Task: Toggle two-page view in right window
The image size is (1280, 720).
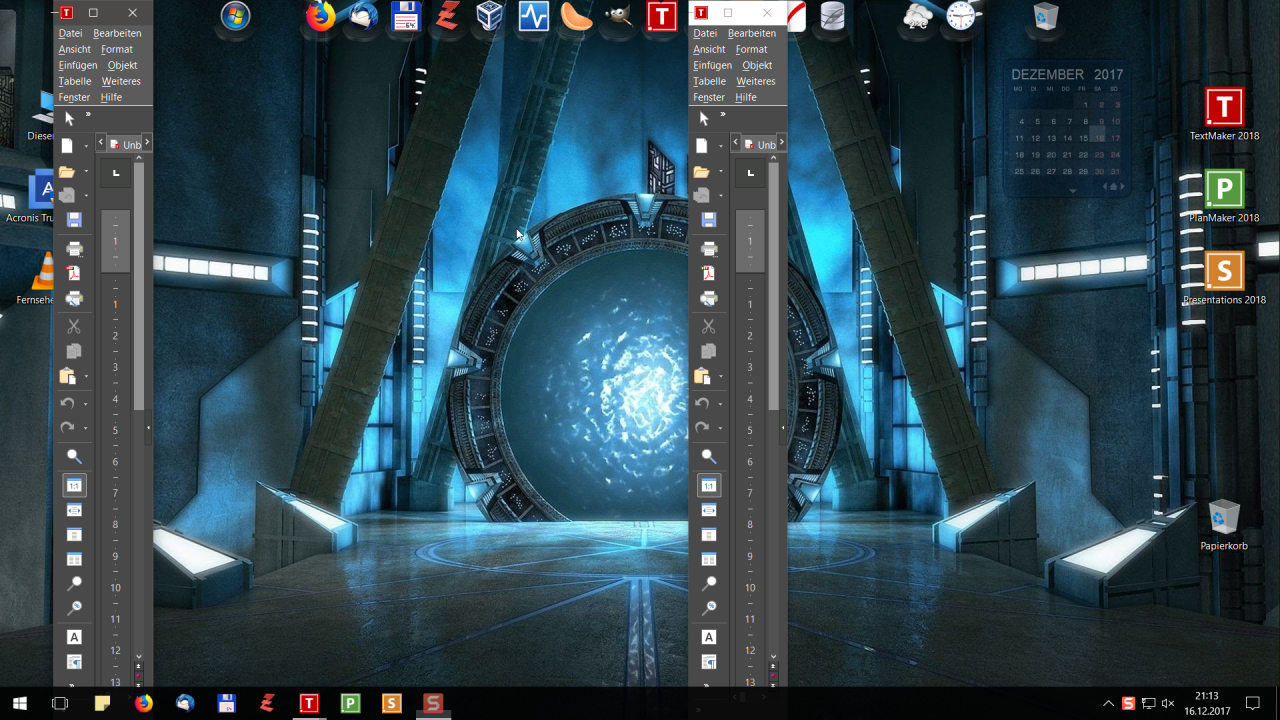Action: click(709, 560)
